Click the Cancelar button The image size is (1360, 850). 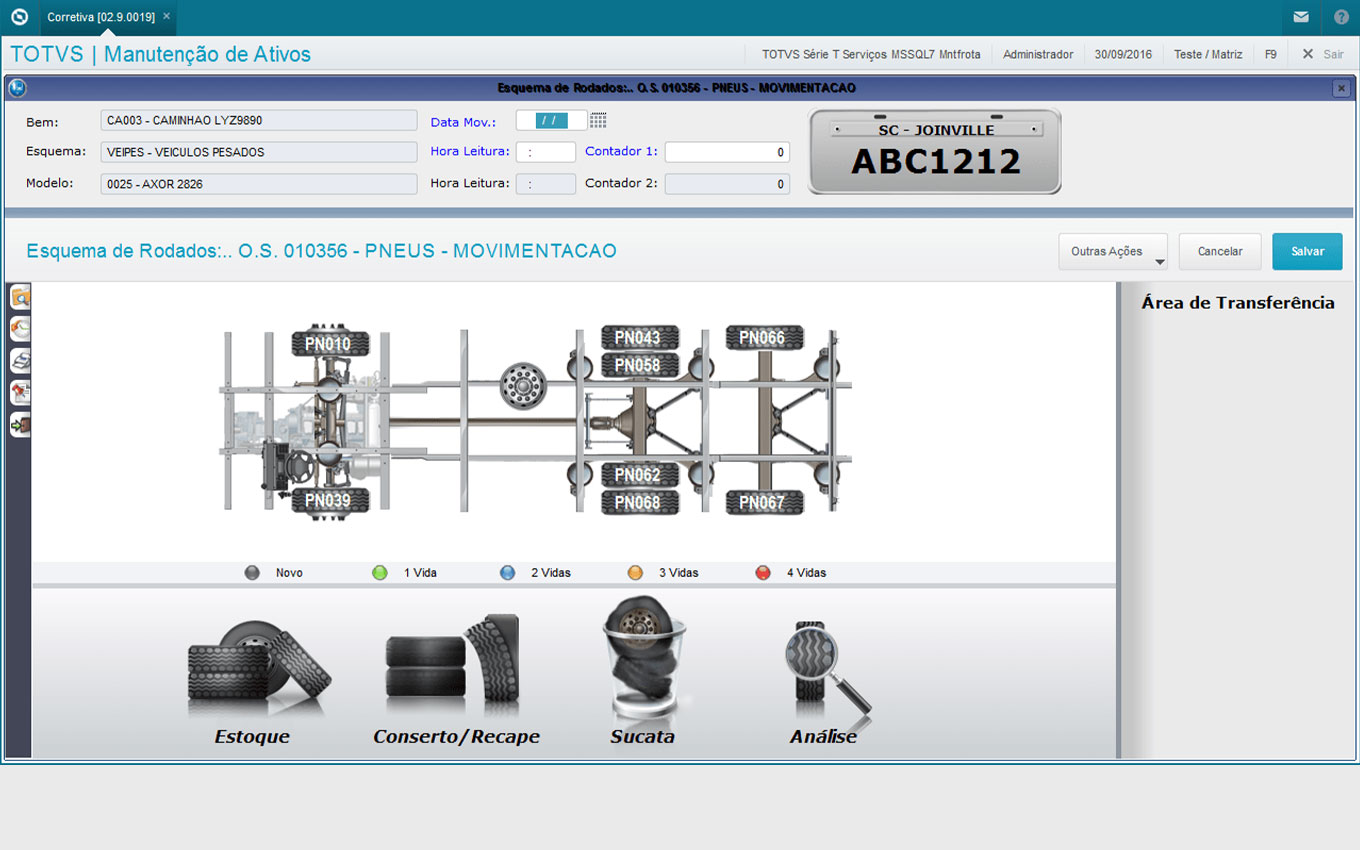(x=1220, y=252)
